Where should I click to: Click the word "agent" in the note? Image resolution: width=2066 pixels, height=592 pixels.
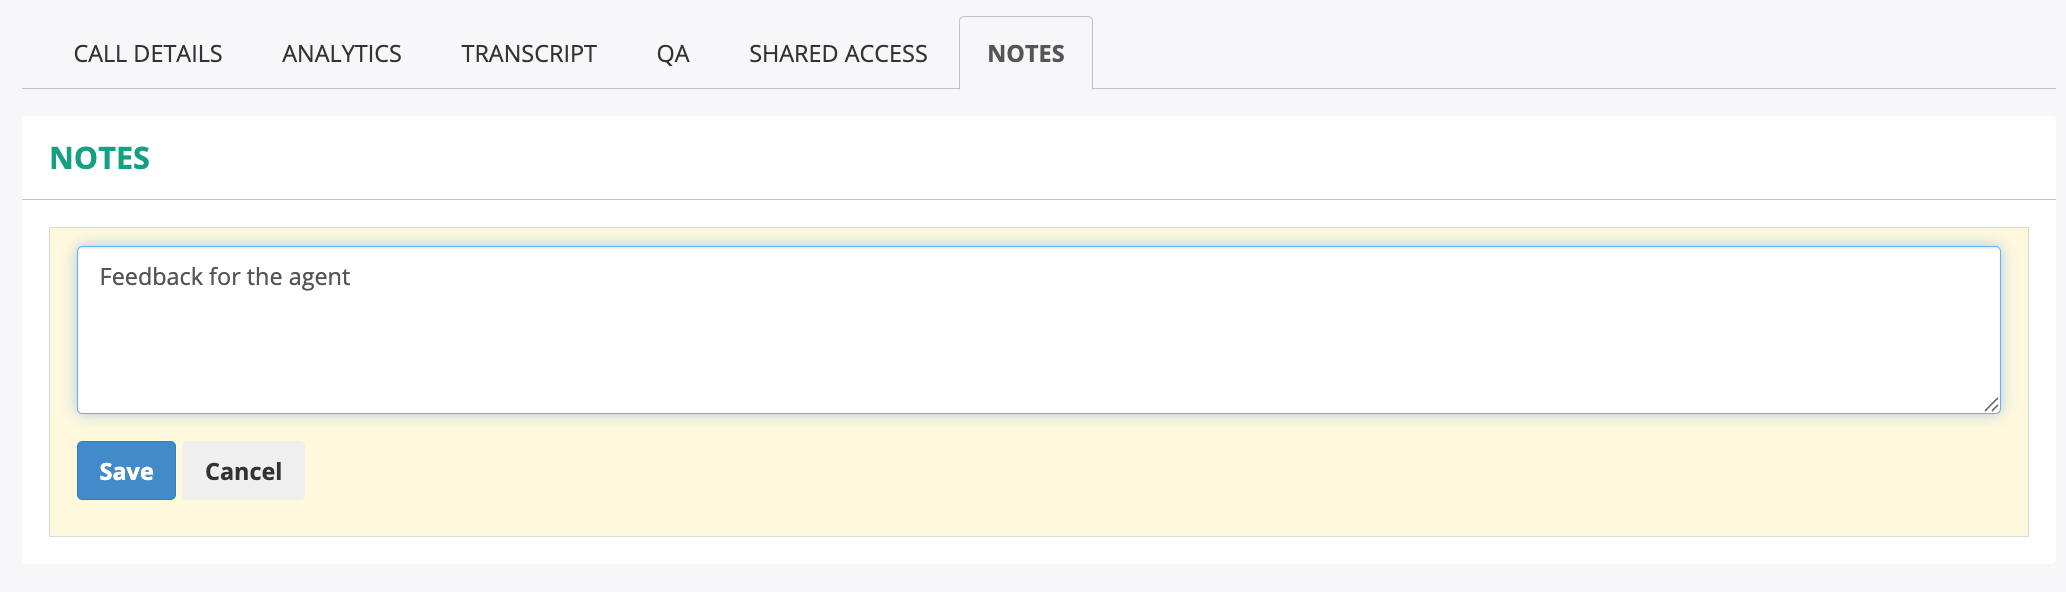[x=319, y=278]
